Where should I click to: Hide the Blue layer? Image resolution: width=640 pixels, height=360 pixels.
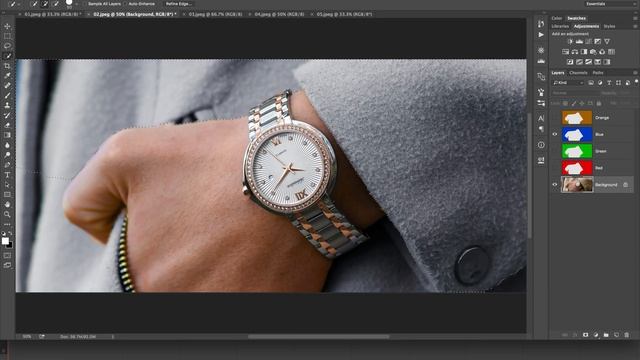555,134
